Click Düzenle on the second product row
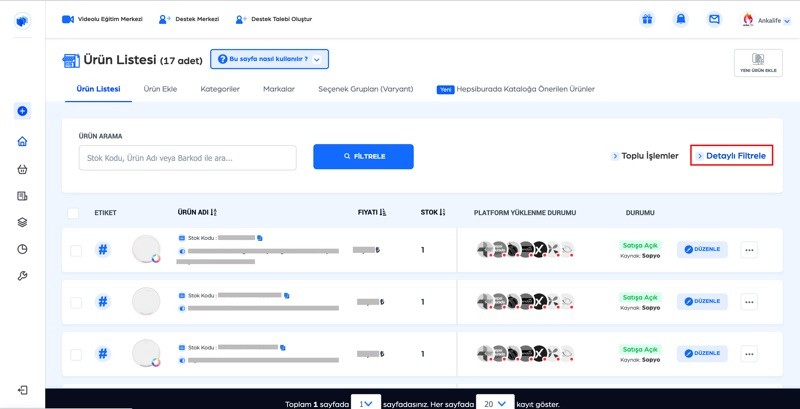 point(702,301)
